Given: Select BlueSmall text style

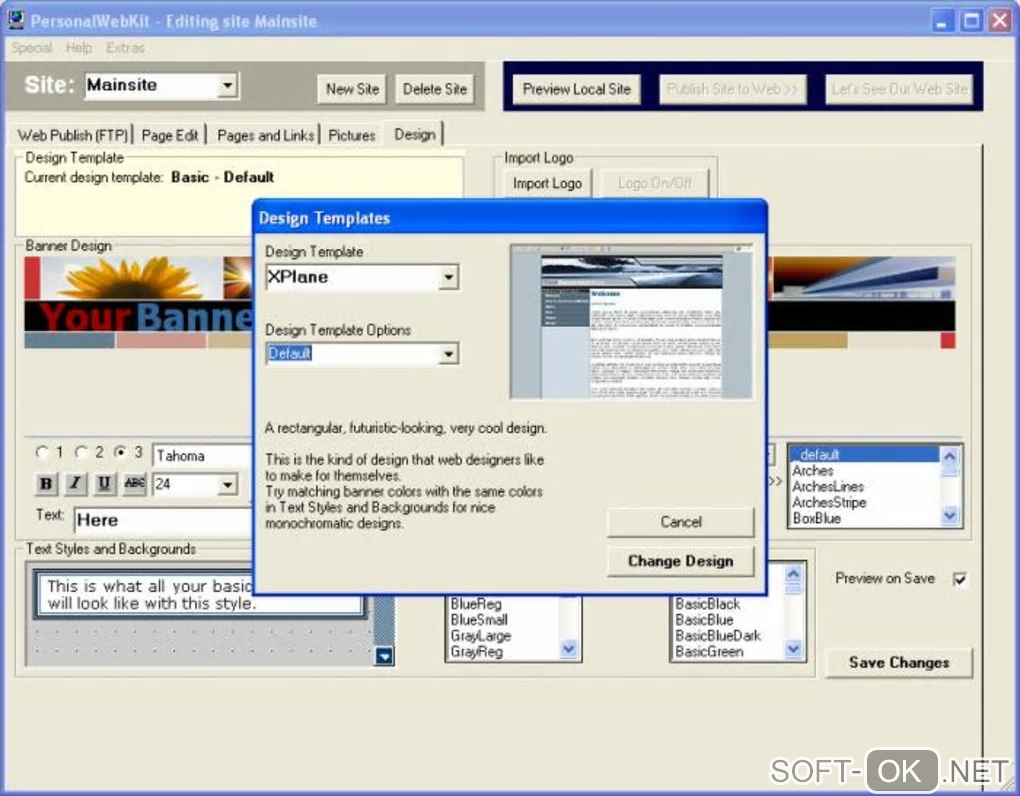Looking at the screenshot, I should click(x=503, y=620).
